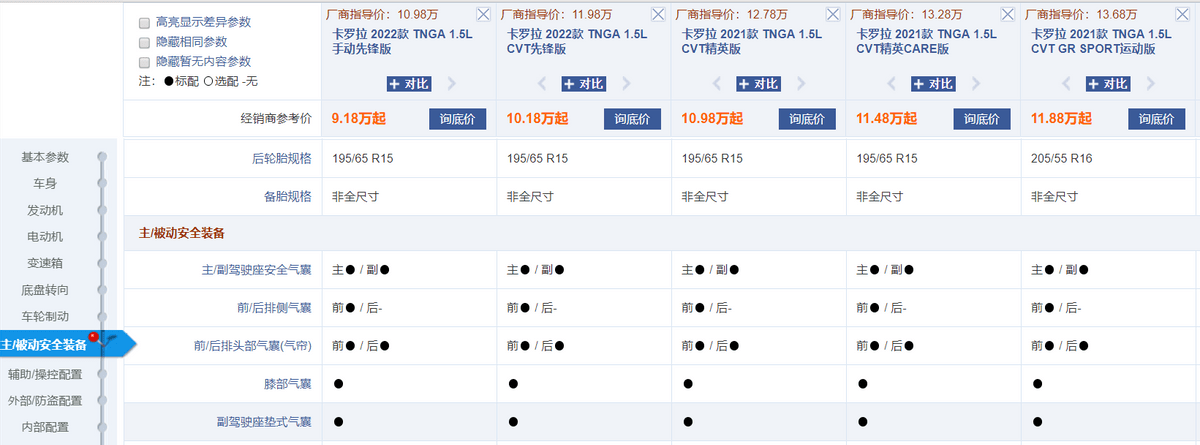
Task: Add CVT精英CARE版 to comparison with +对比
Action: coord(935,84)
